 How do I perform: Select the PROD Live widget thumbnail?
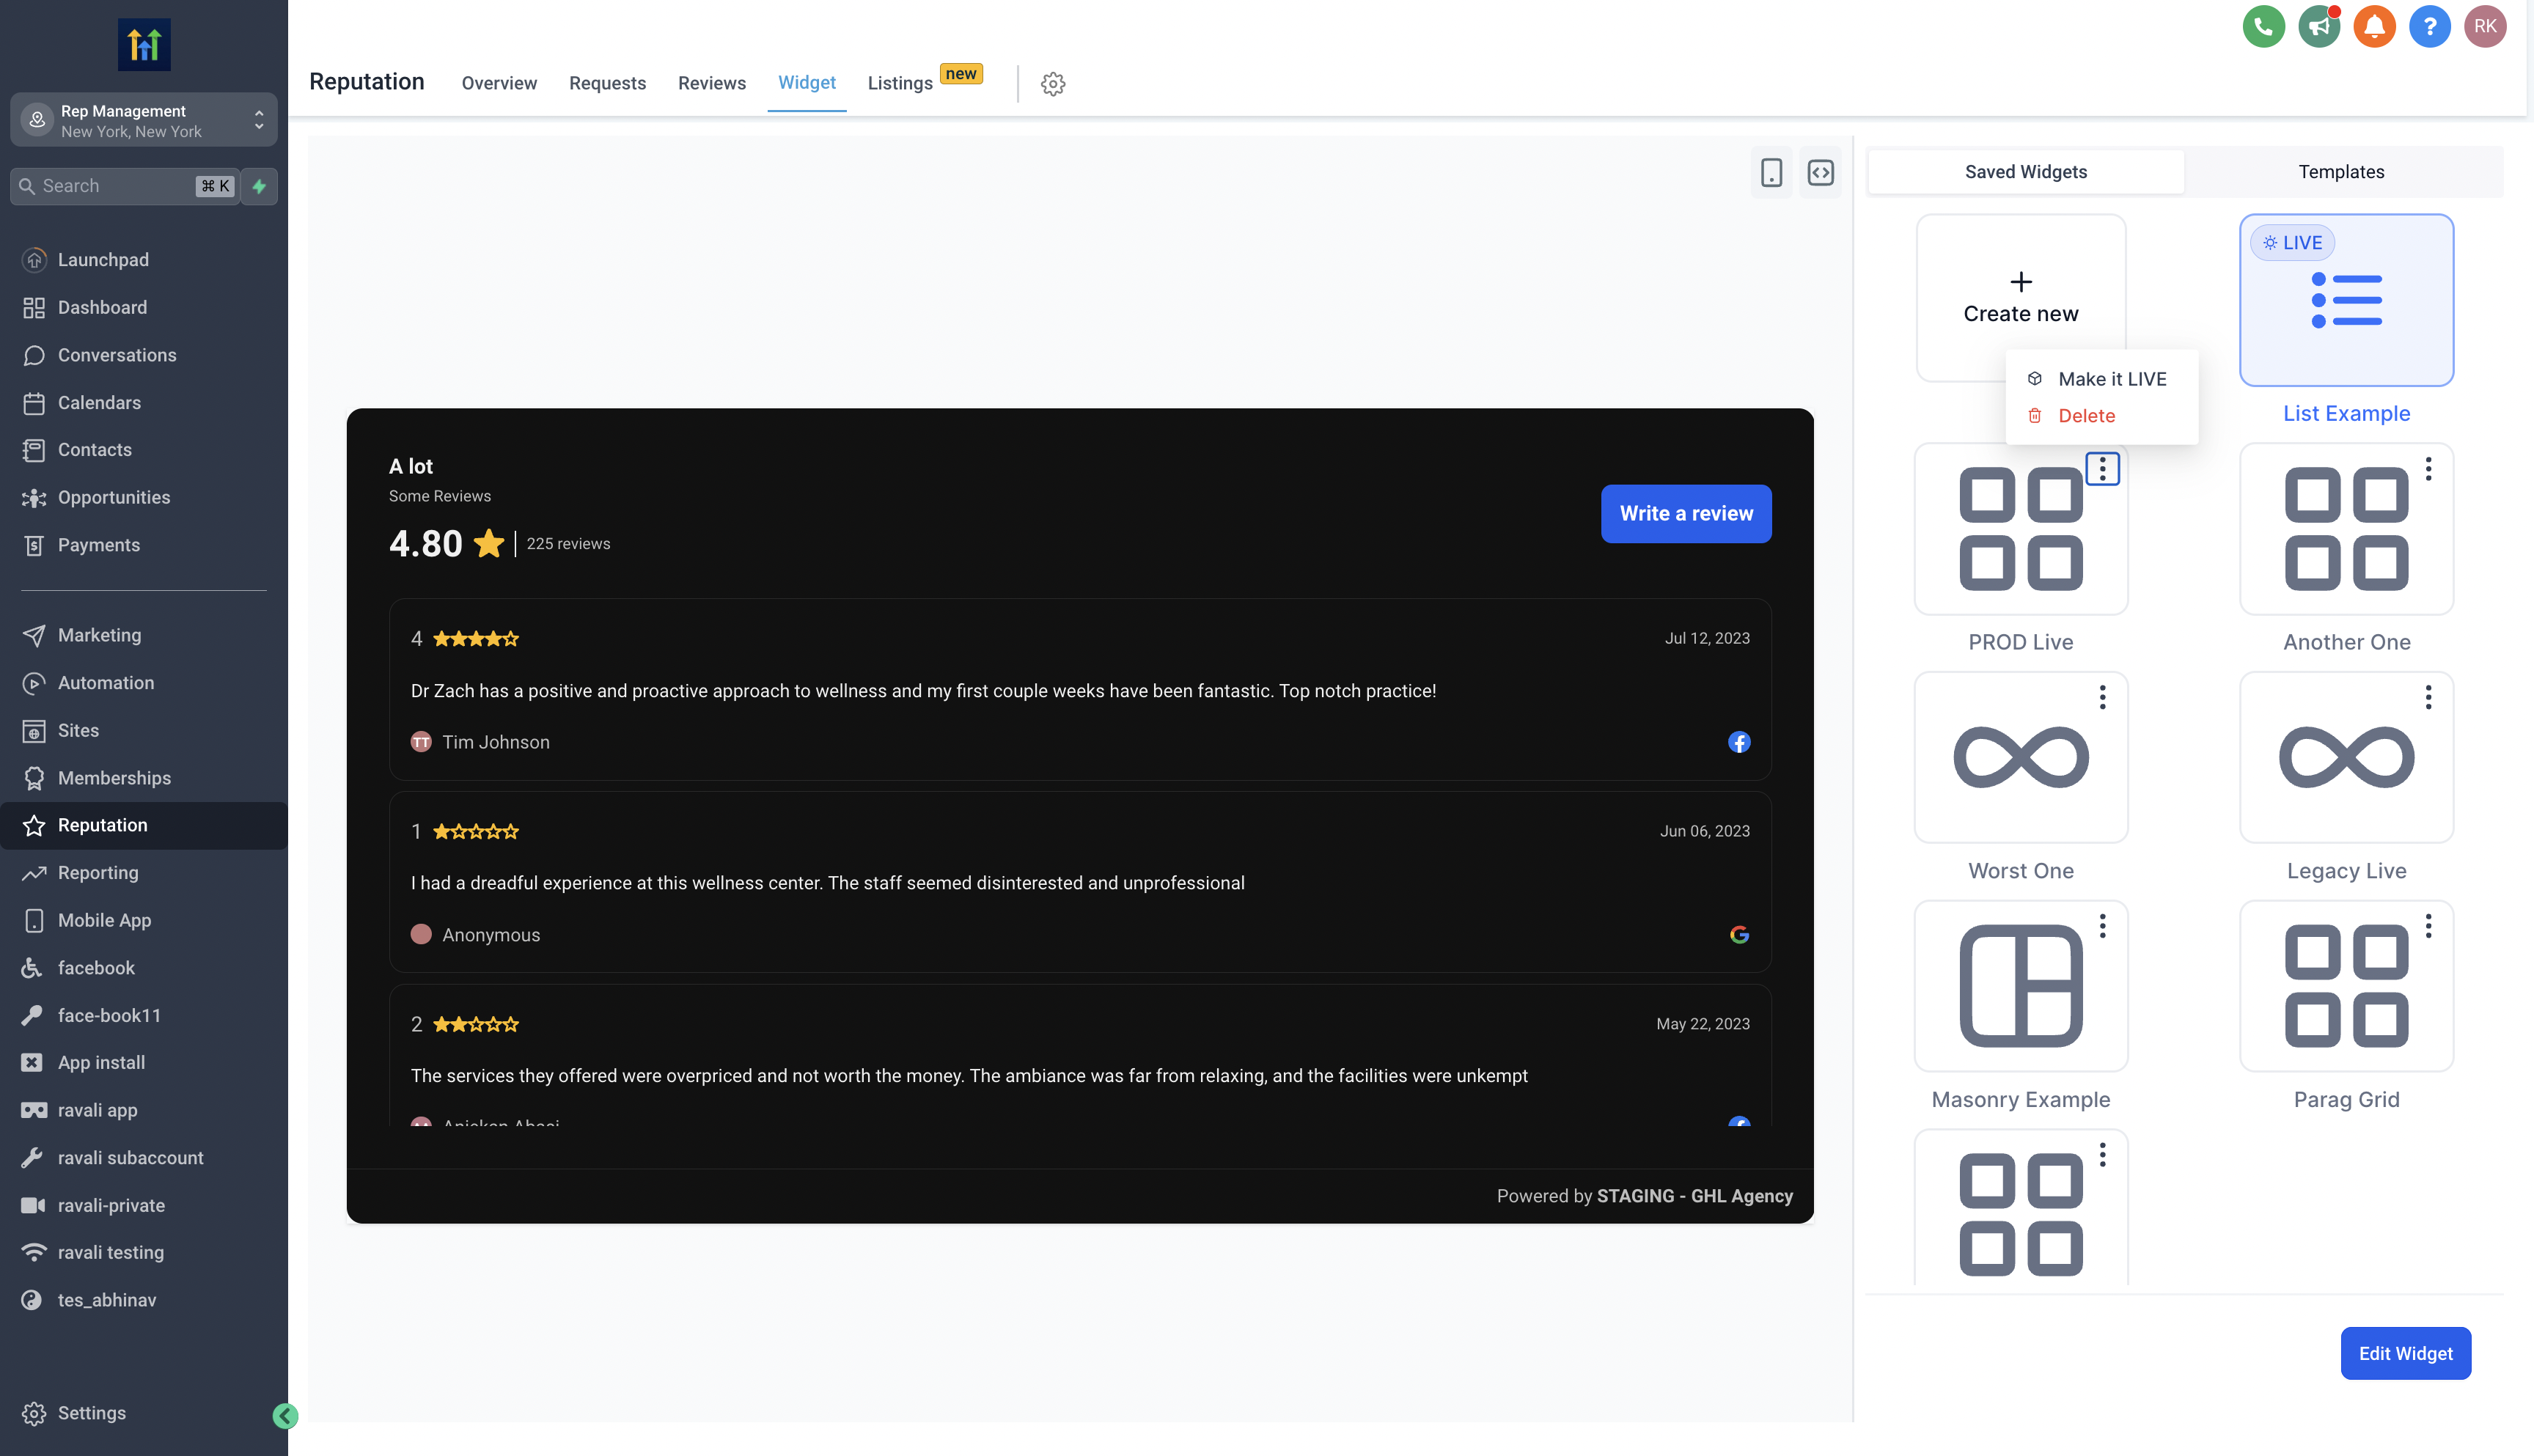(x=2020, y=529)
